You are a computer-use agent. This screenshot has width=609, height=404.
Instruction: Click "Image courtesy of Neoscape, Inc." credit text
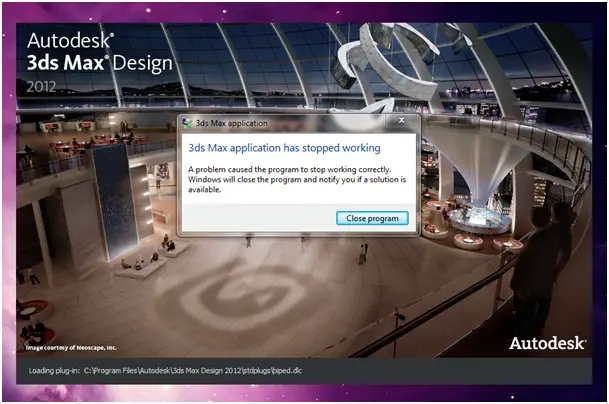(71, 348)
